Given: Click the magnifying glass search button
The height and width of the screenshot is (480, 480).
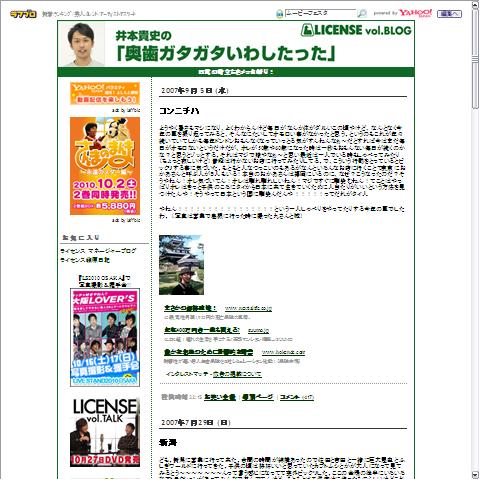Looking at the screenshot, I should coord(362,14).
